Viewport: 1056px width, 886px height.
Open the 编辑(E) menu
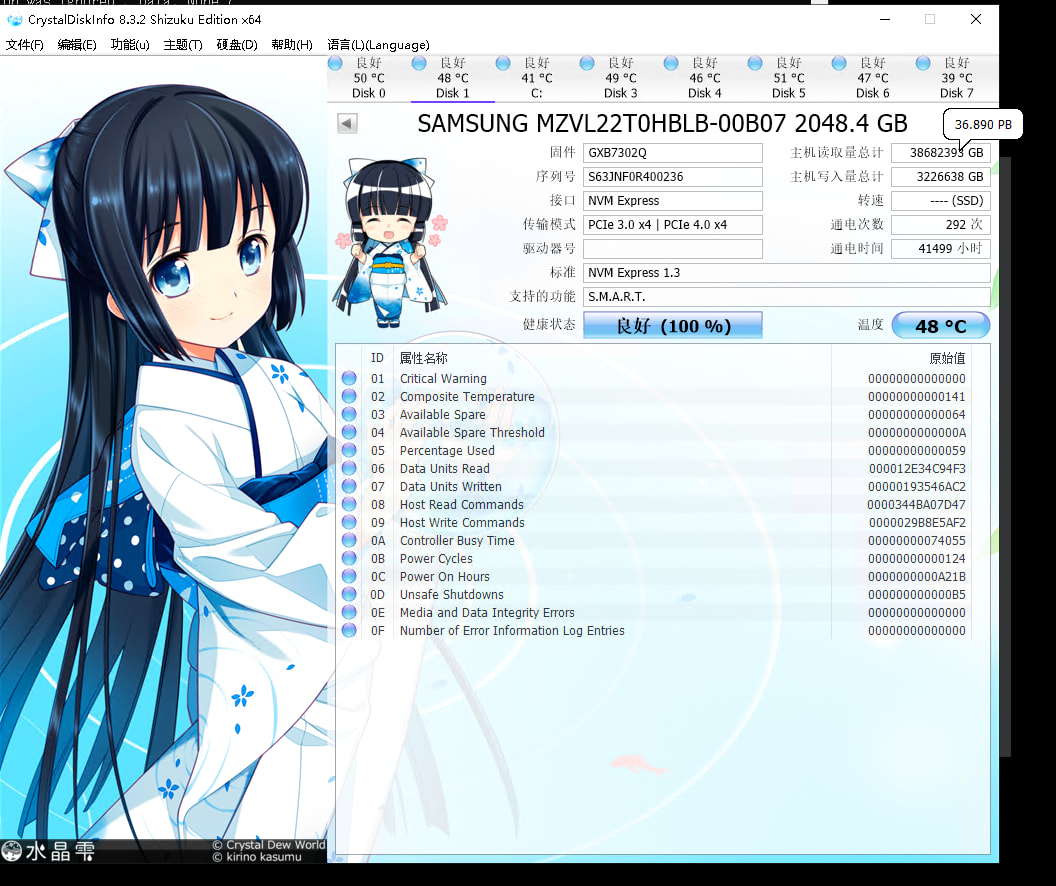click(x=77, y=44)
